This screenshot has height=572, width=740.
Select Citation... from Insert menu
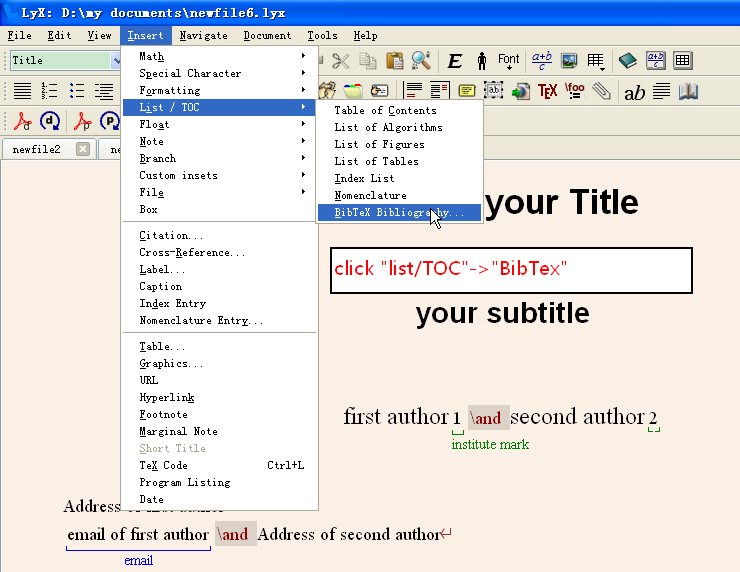click(x=220, y=235)
